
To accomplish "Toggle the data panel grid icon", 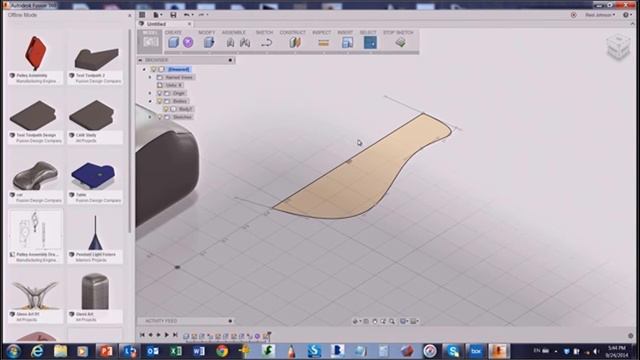I will (x=142, y=15).
